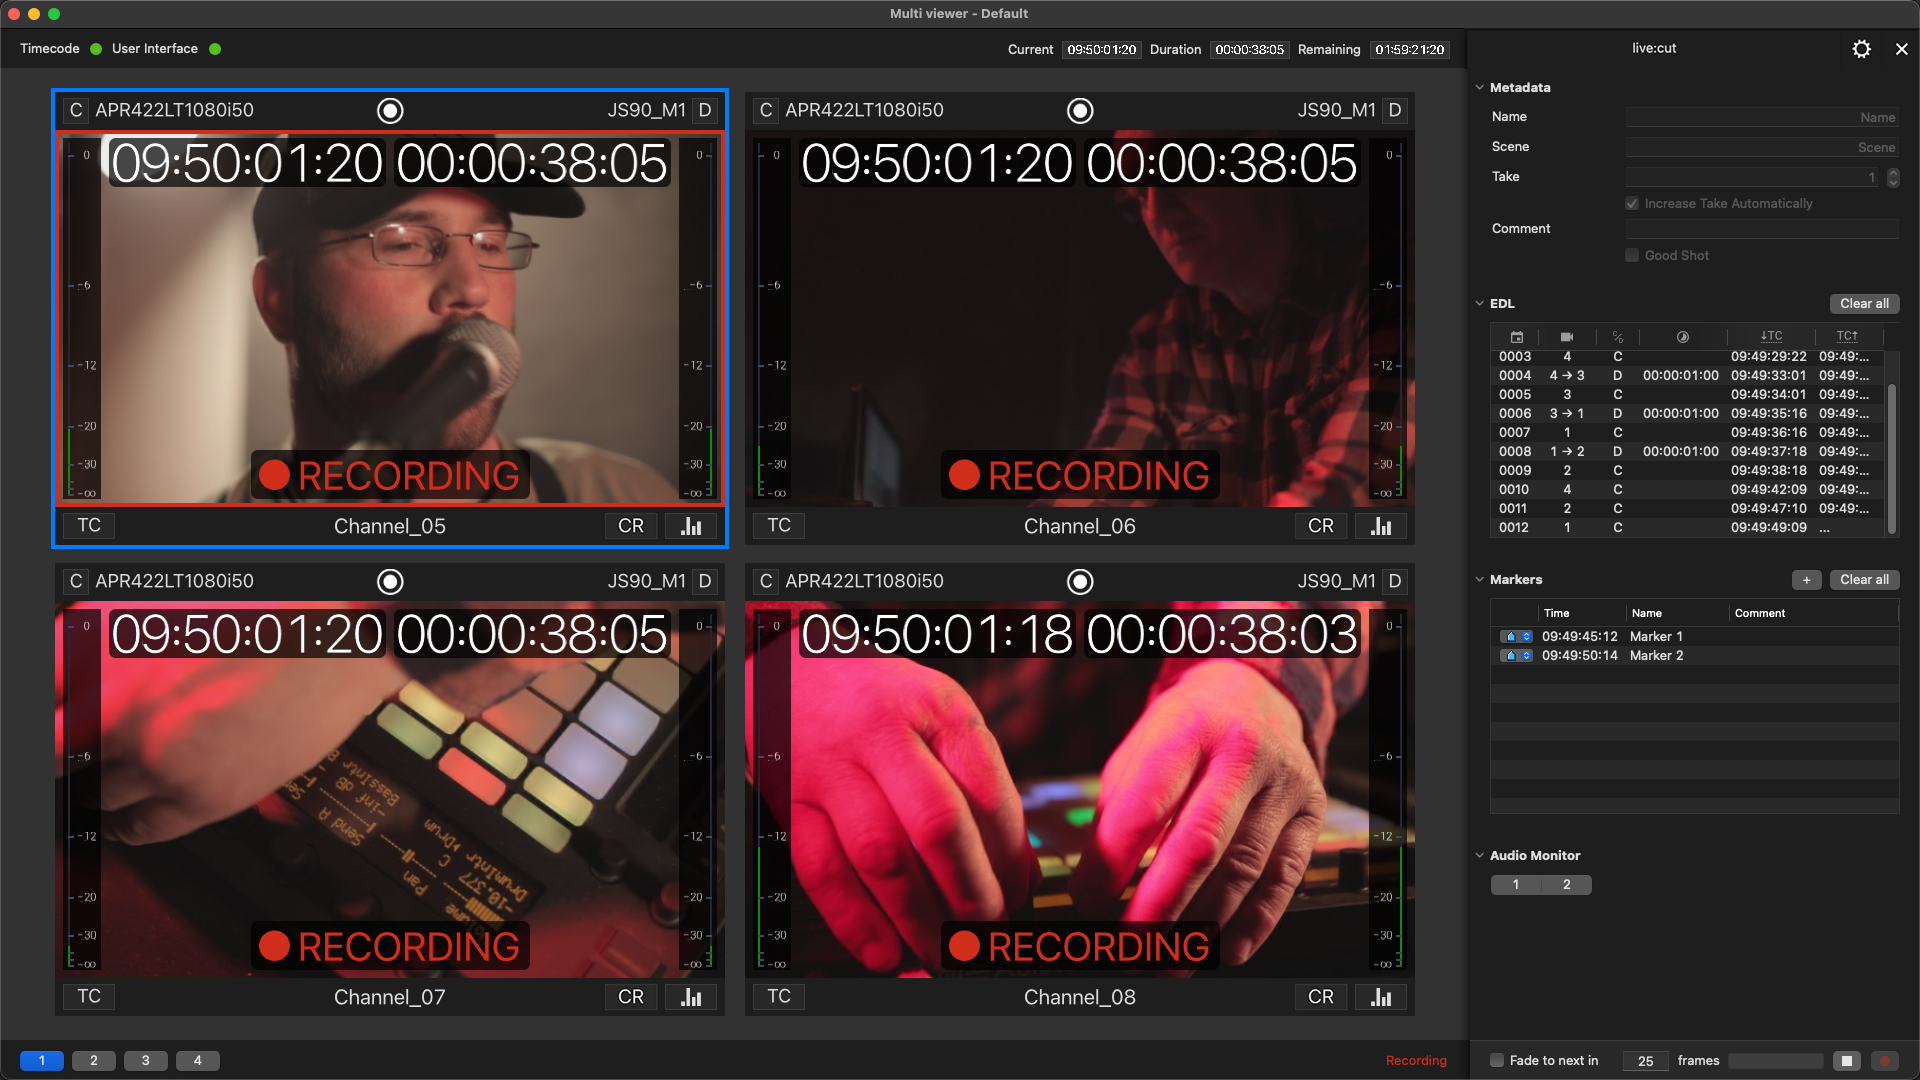The image size is (1920, 1080).
Task: Clear all EDL entries
Action: (1864, 304)
